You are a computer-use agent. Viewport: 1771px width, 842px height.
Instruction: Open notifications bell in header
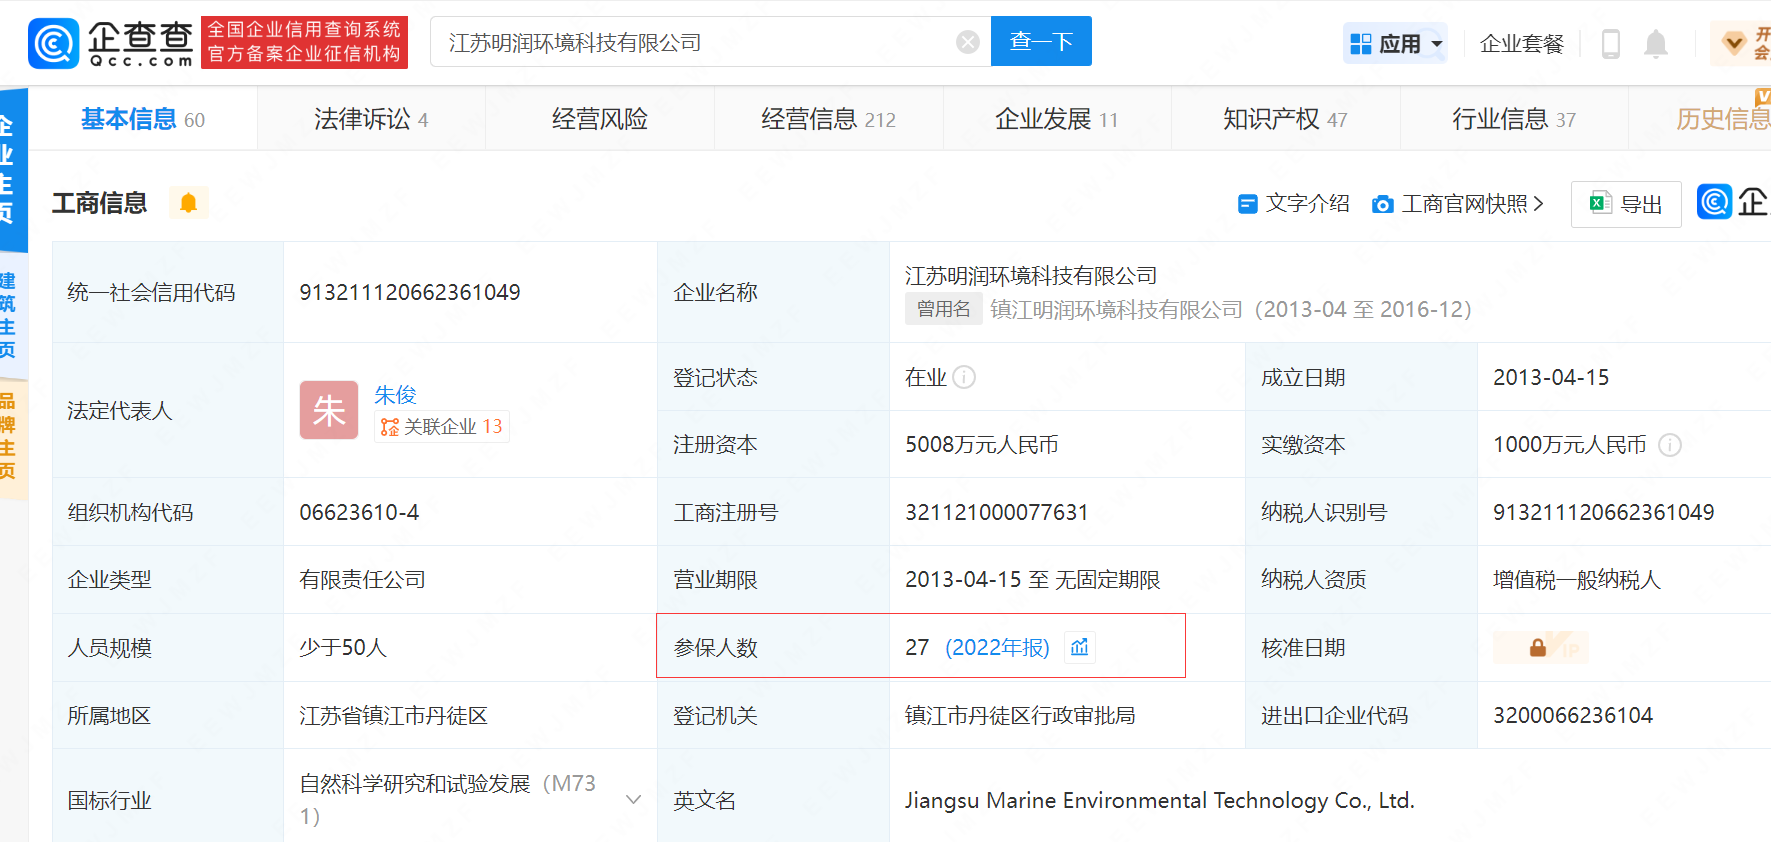pos(1656,44)
